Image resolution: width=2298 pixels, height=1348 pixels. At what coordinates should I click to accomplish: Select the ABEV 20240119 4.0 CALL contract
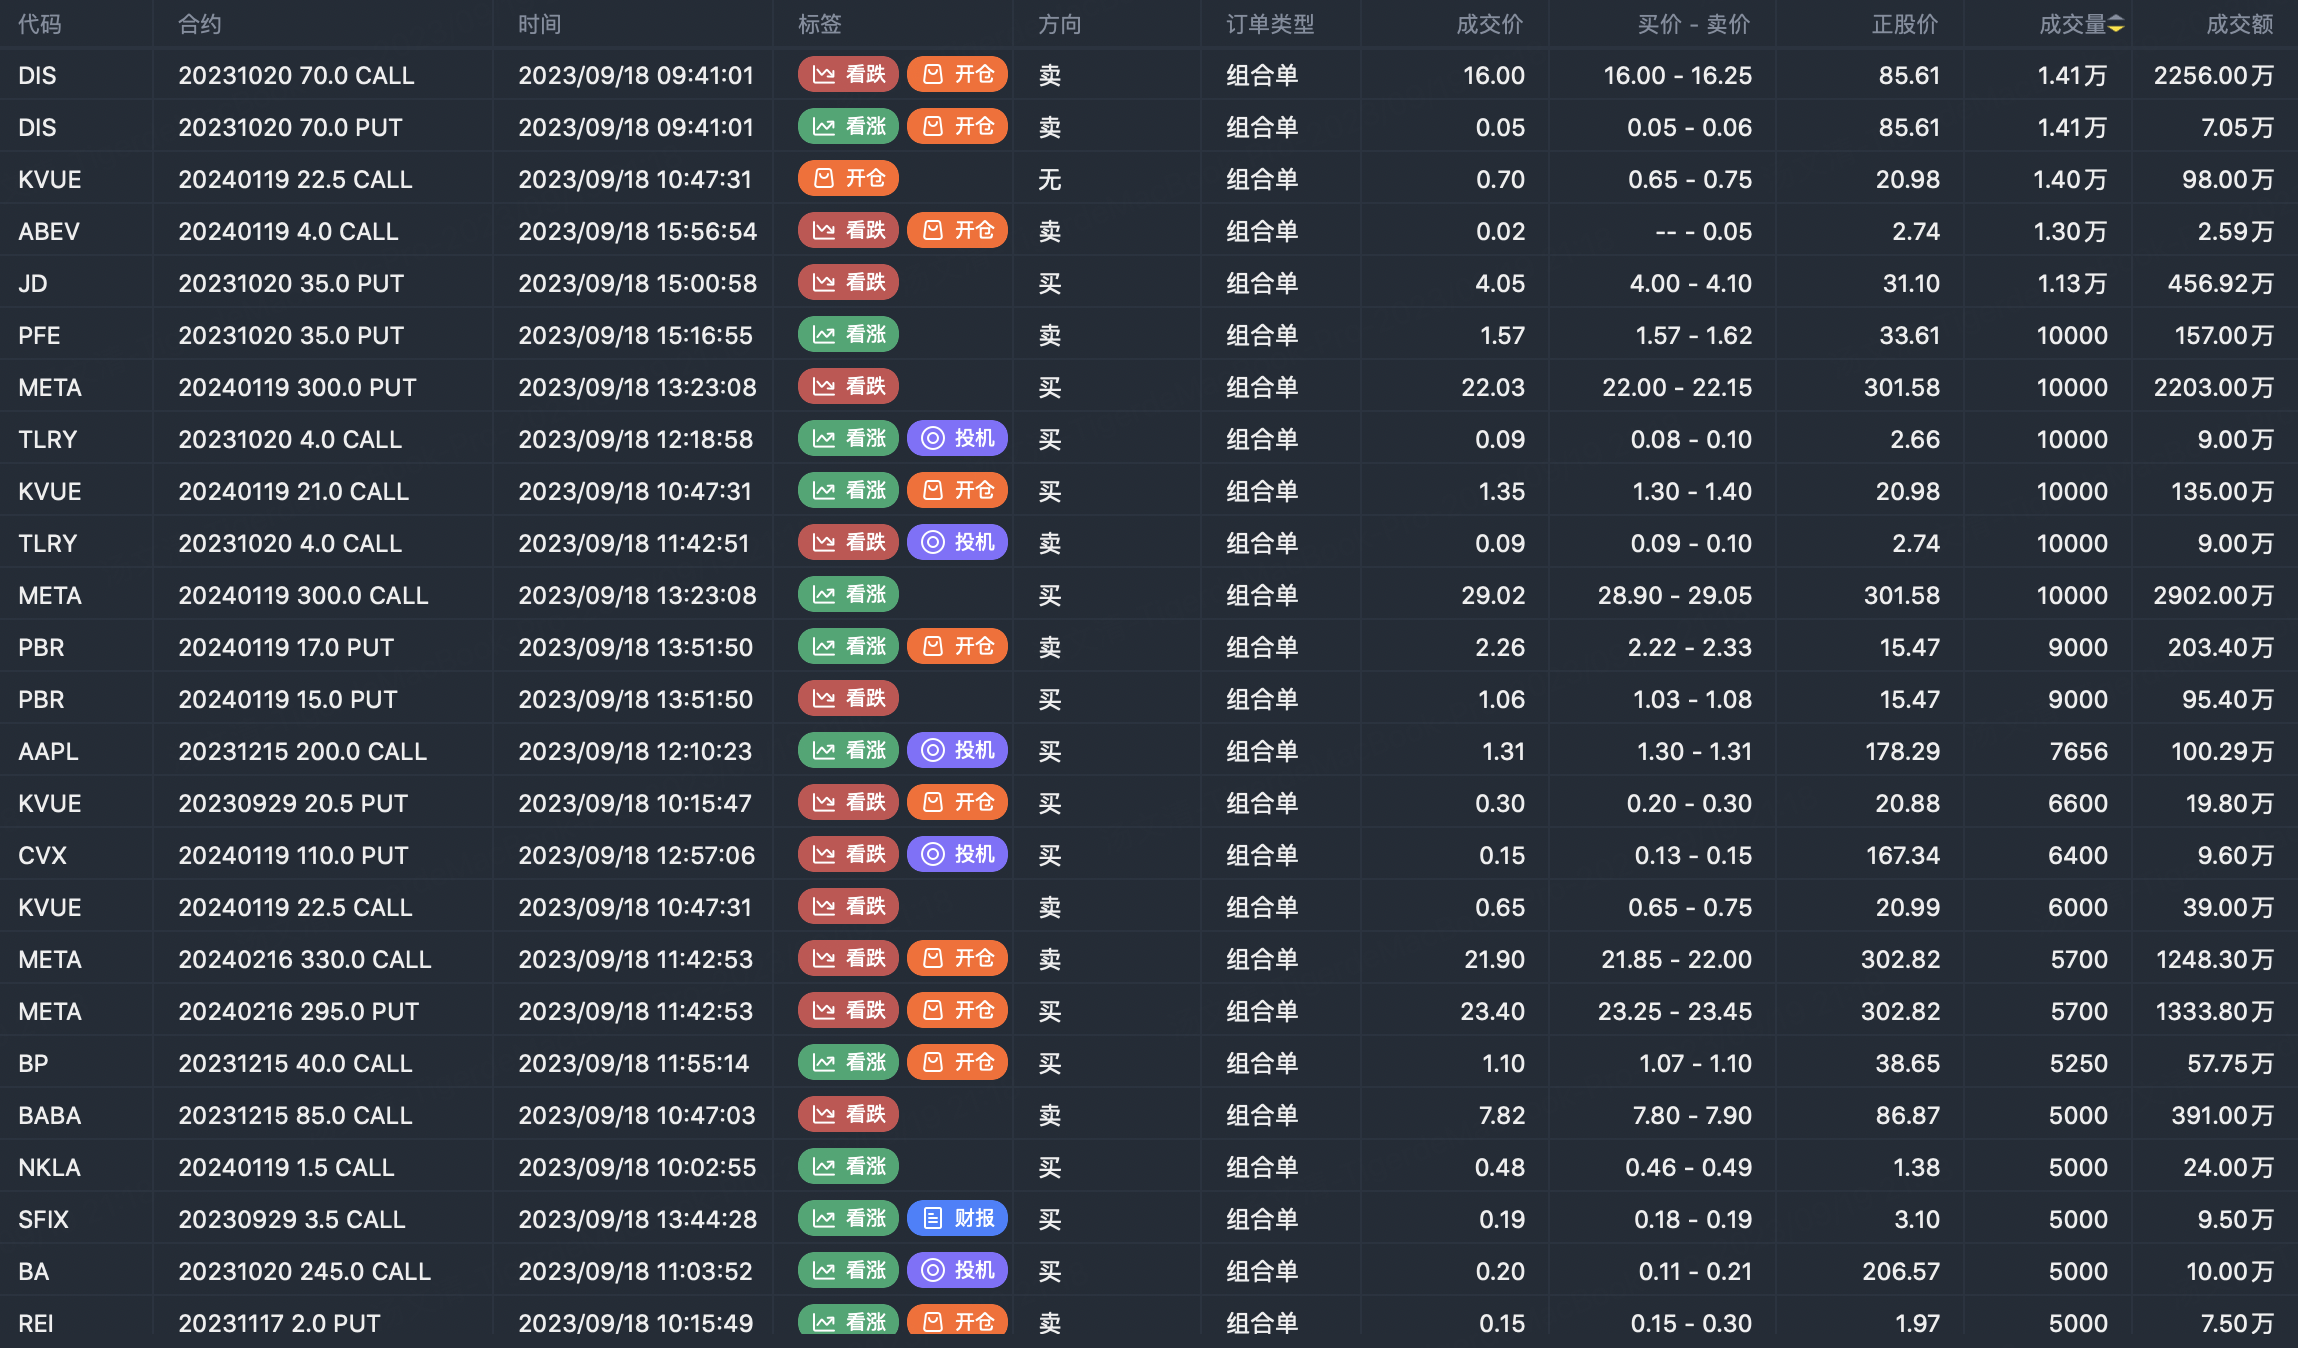tap(288, 231)
